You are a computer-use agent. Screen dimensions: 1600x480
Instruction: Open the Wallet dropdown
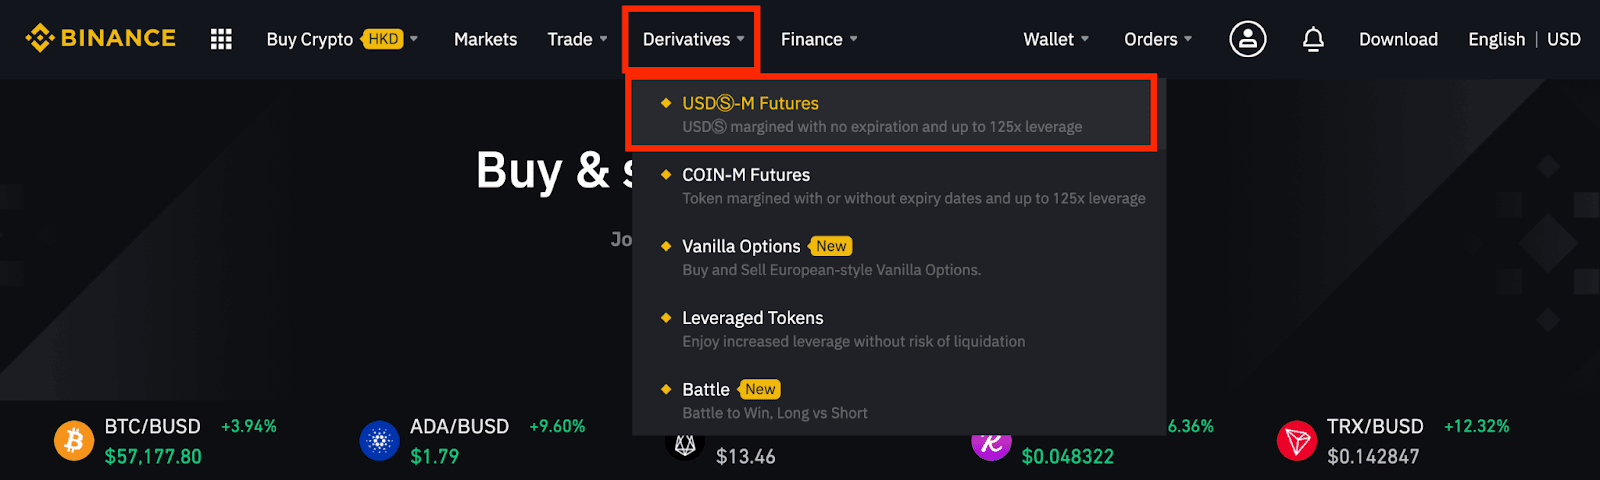click(1056, 39)
